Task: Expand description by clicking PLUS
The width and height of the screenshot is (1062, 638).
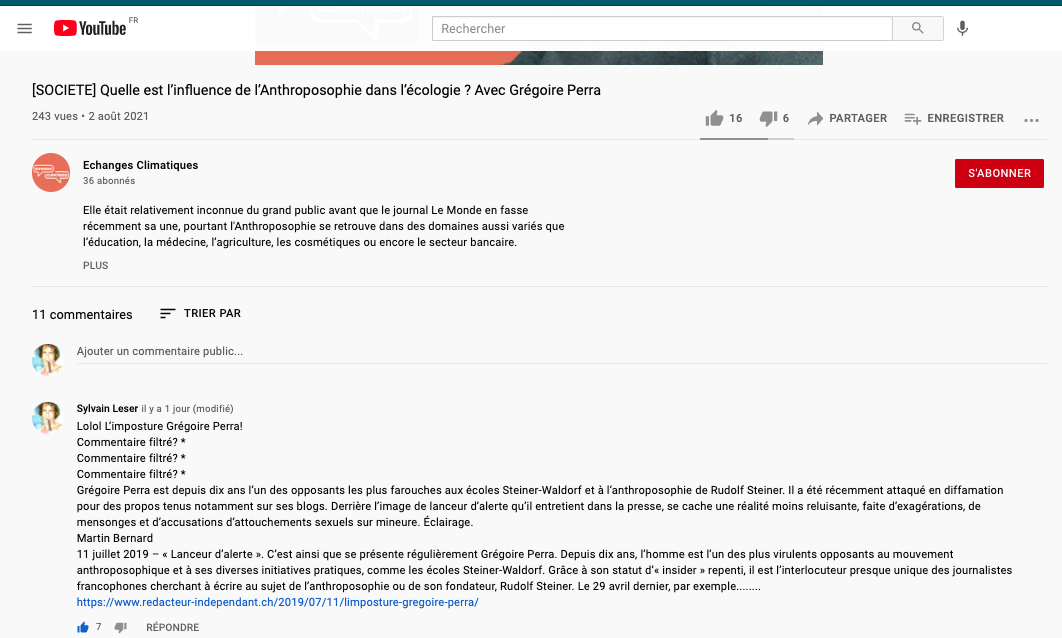Action: 96,266
